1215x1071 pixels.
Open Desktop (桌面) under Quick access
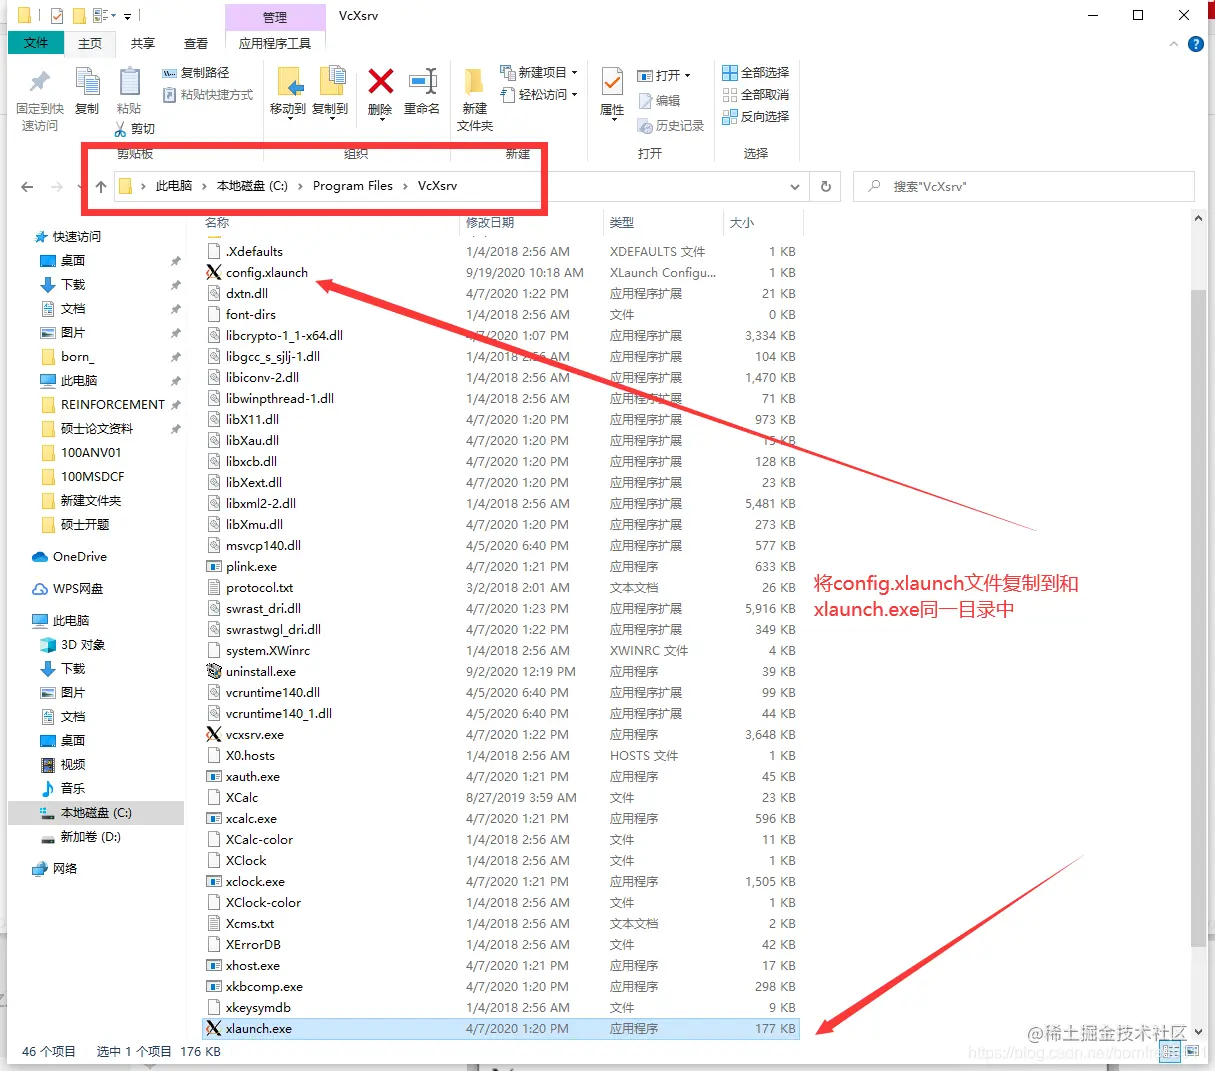(73, 261)
